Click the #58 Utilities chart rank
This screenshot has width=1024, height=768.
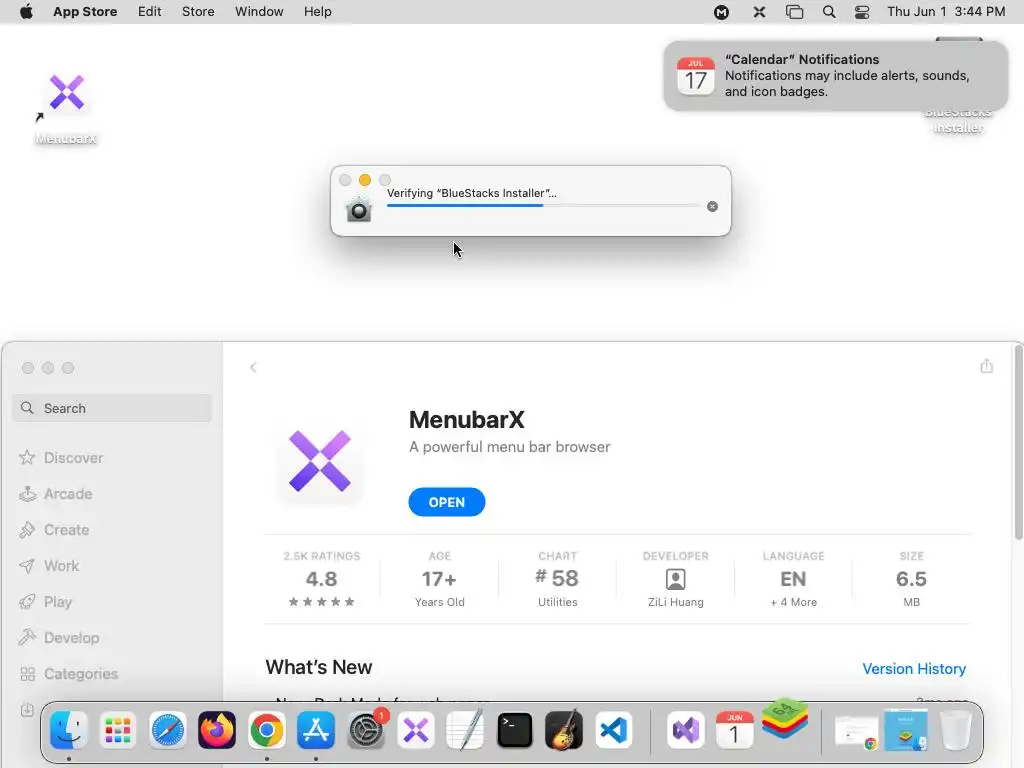(558, 579)
